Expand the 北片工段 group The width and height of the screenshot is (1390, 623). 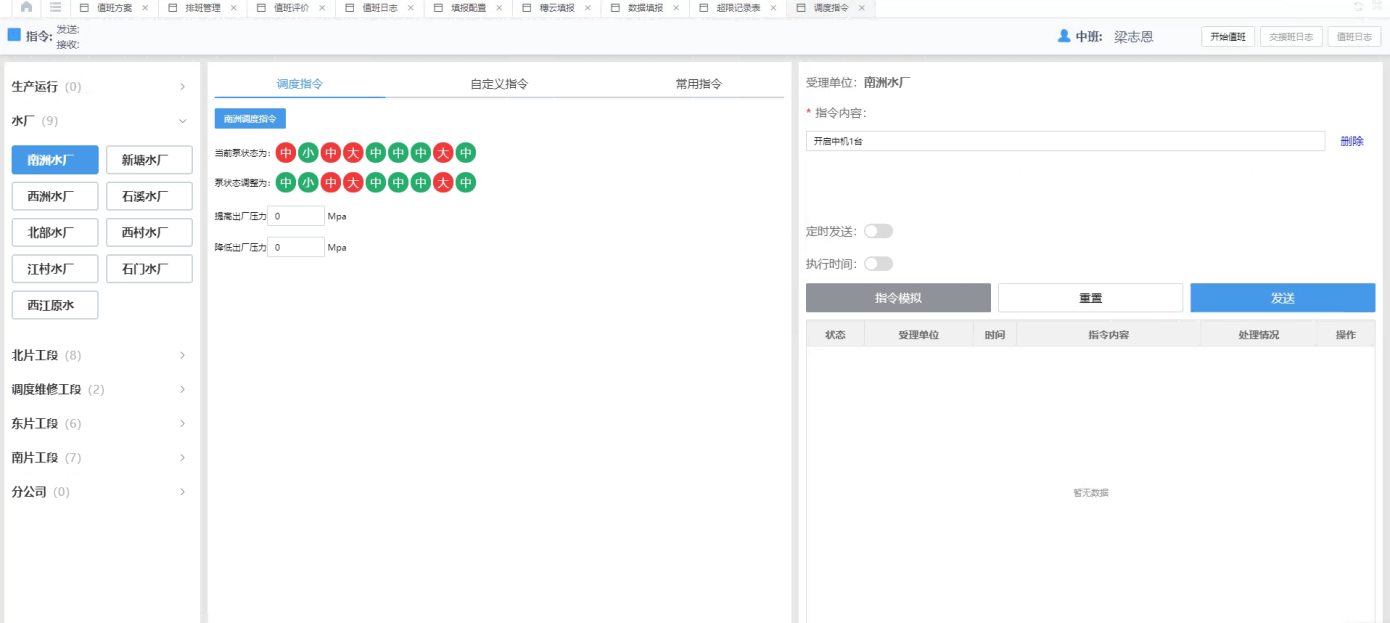click(182, 355)
